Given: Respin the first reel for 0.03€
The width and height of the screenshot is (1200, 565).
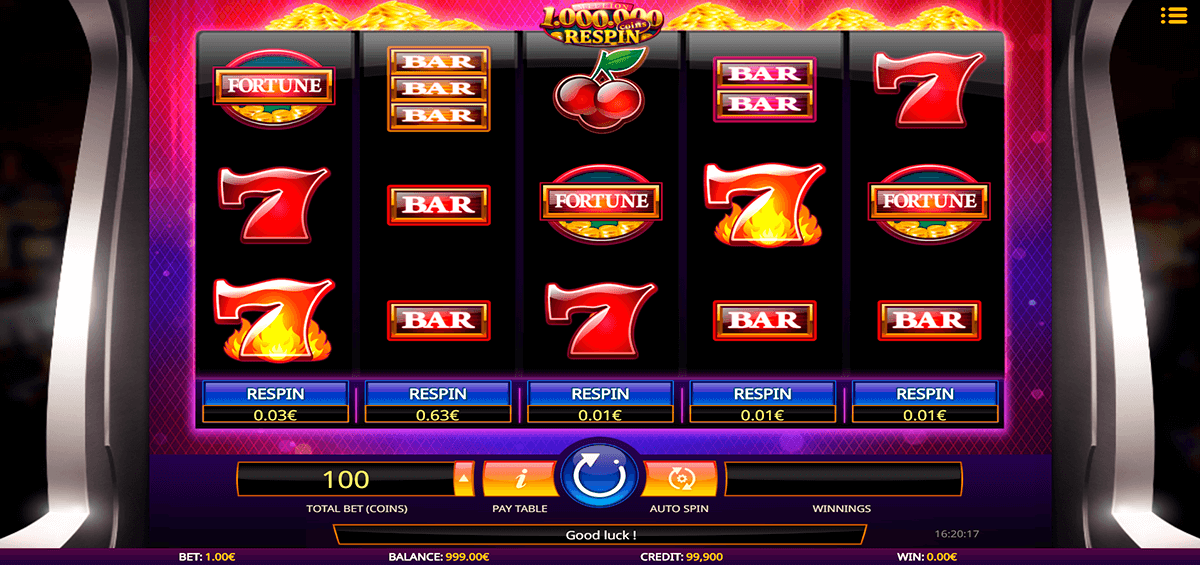Looking at the screenshot, I should pos(275,403).
